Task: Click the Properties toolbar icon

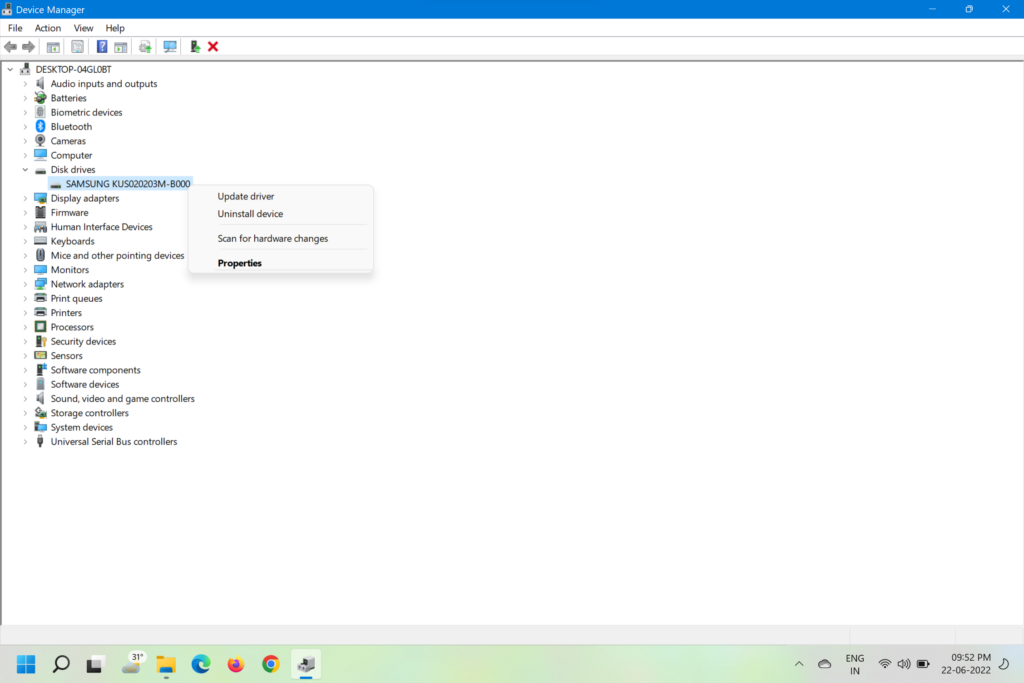Action: click(x=77, y=47)
